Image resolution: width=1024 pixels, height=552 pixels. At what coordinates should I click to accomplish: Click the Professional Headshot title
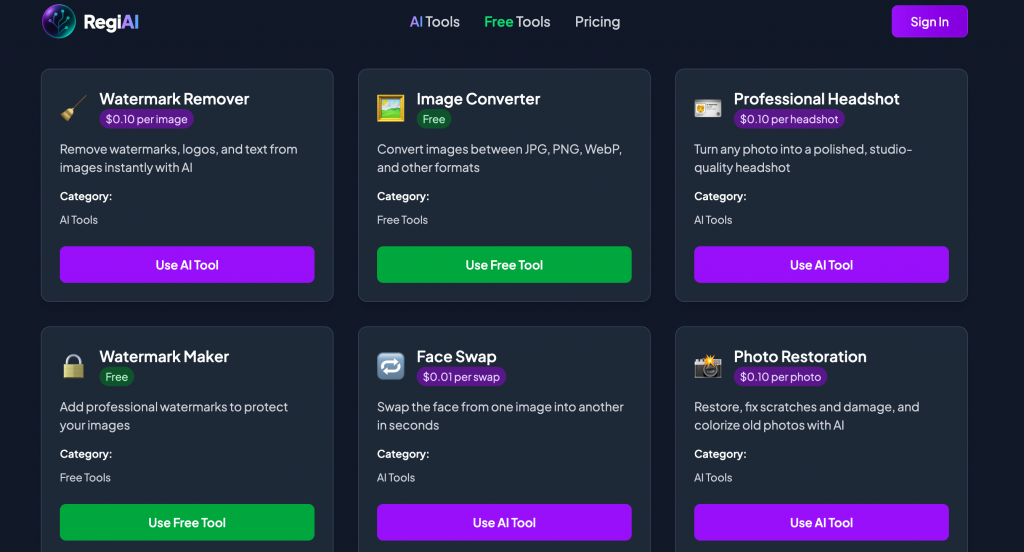[x=816, y=99]
